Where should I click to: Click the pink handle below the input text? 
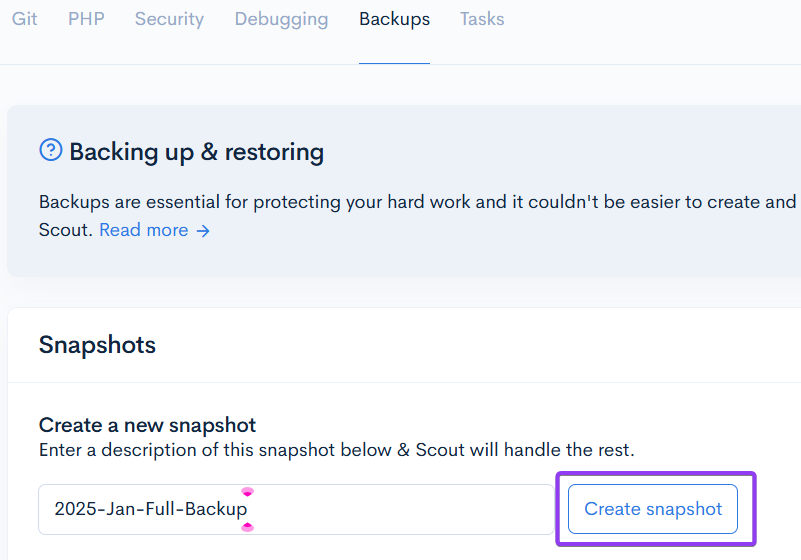[x=247, y=527]
